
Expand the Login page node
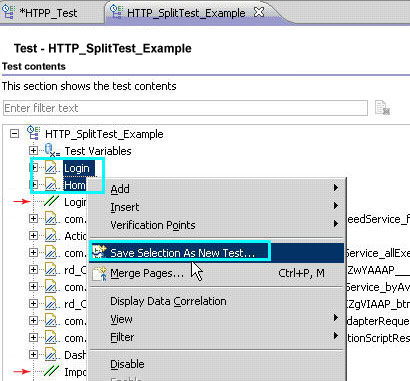click(33, 167)
